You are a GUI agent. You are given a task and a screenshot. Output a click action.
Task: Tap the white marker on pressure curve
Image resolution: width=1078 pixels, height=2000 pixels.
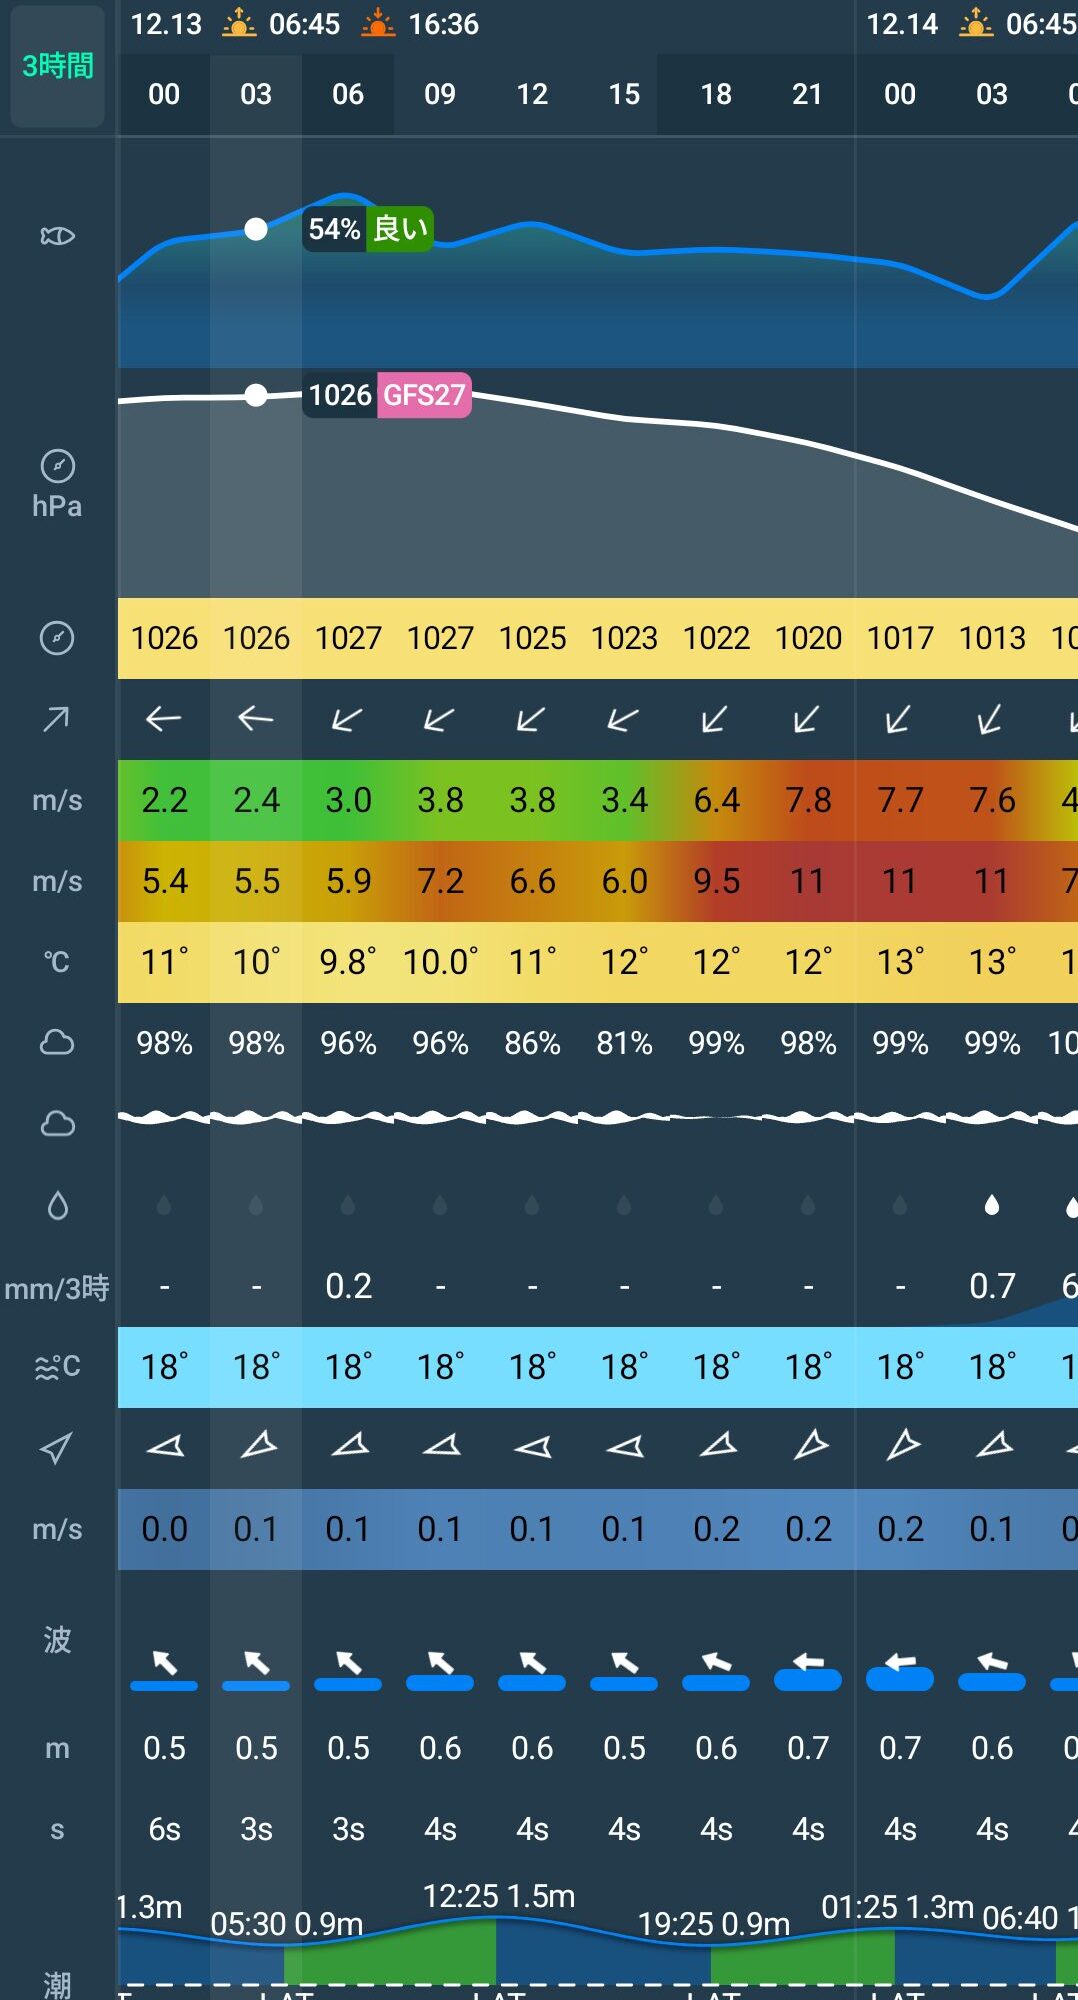(x=256, y=396)
